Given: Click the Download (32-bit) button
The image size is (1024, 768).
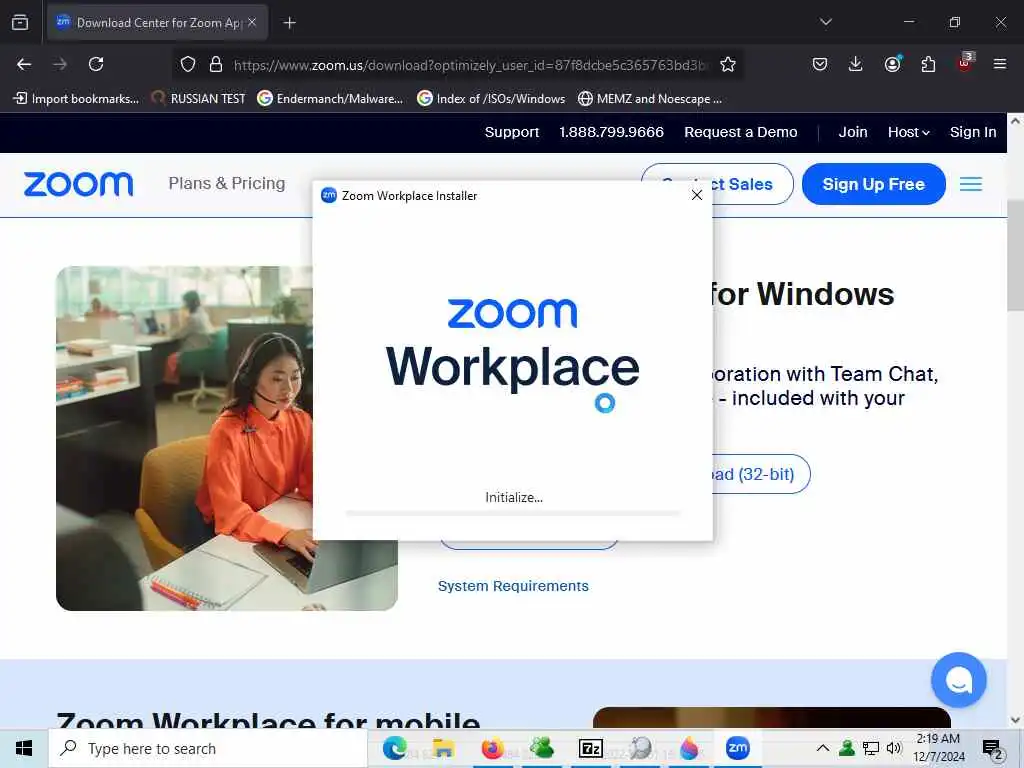Looking at the screenshot, I should [x=761, y=474].
